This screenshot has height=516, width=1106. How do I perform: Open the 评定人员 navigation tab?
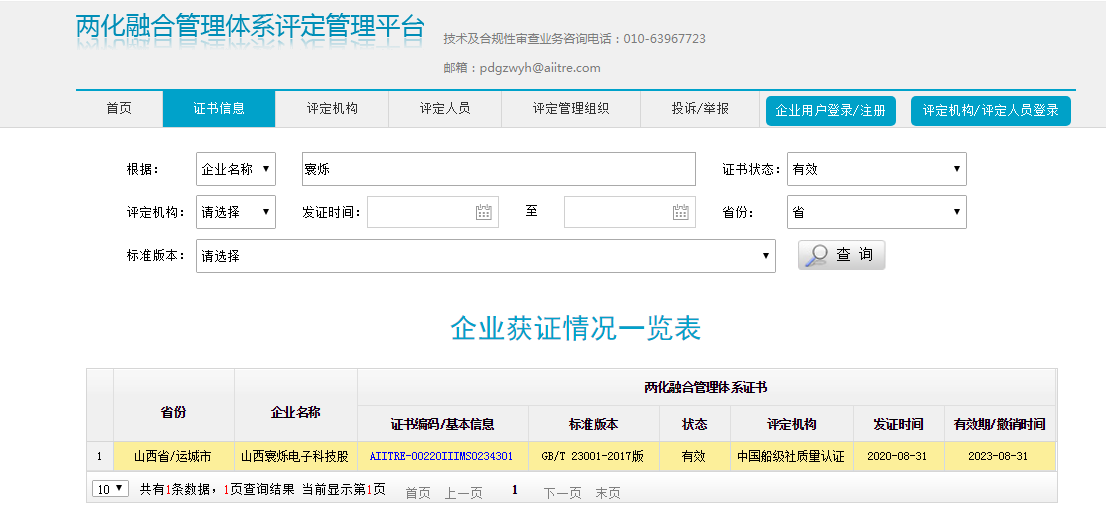pos(445,109)
